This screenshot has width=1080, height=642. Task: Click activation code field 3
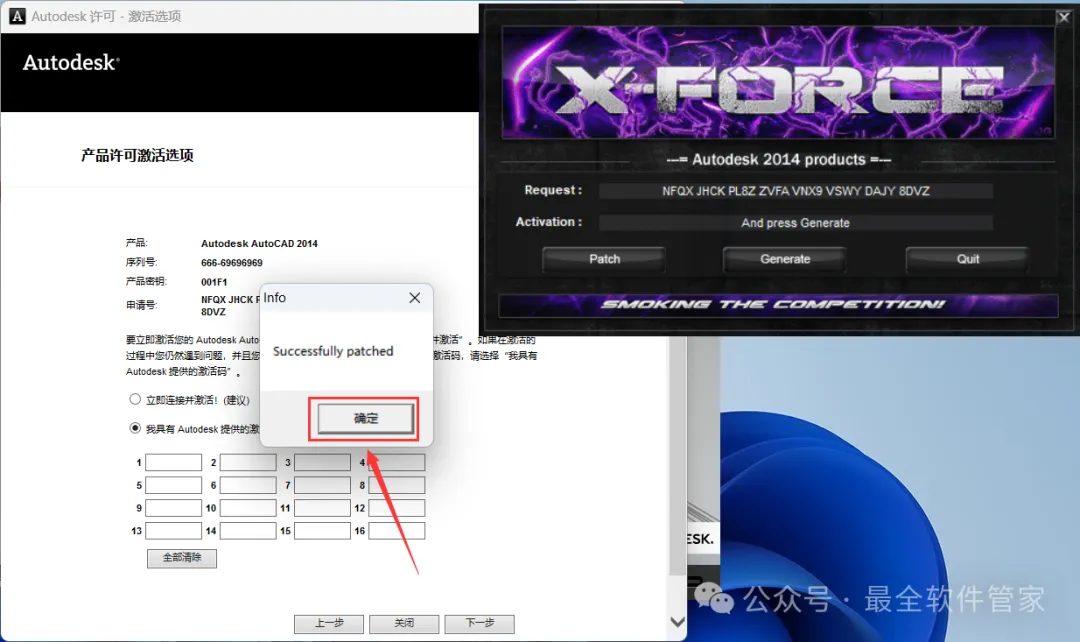(322, 462)
